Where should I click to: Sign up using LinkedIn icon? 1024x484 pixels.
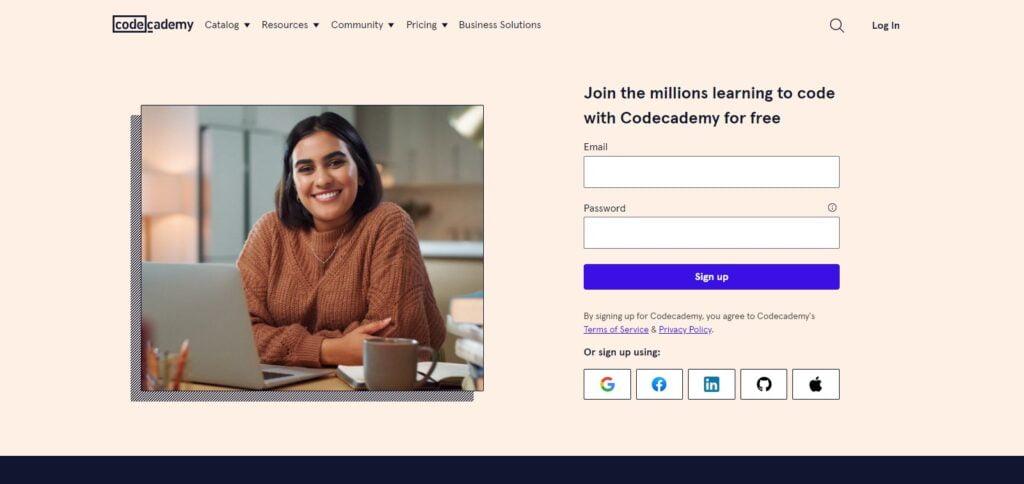pos(711,384)
